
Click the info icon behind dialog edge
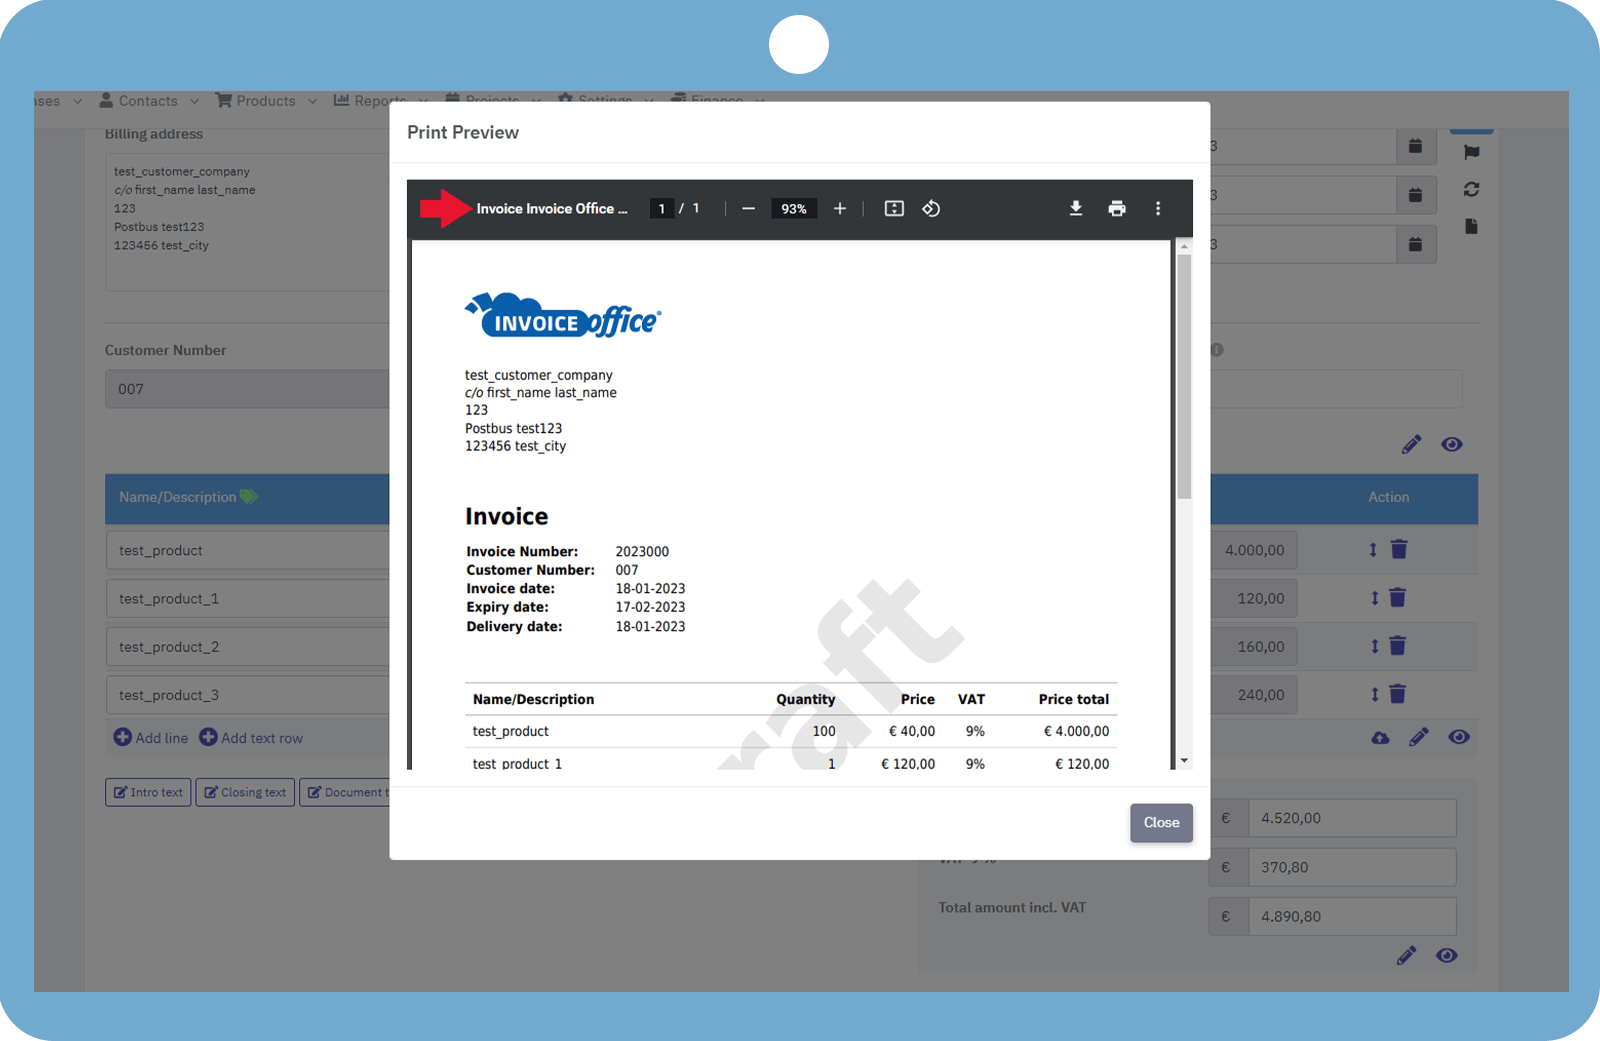(1217, 350)
